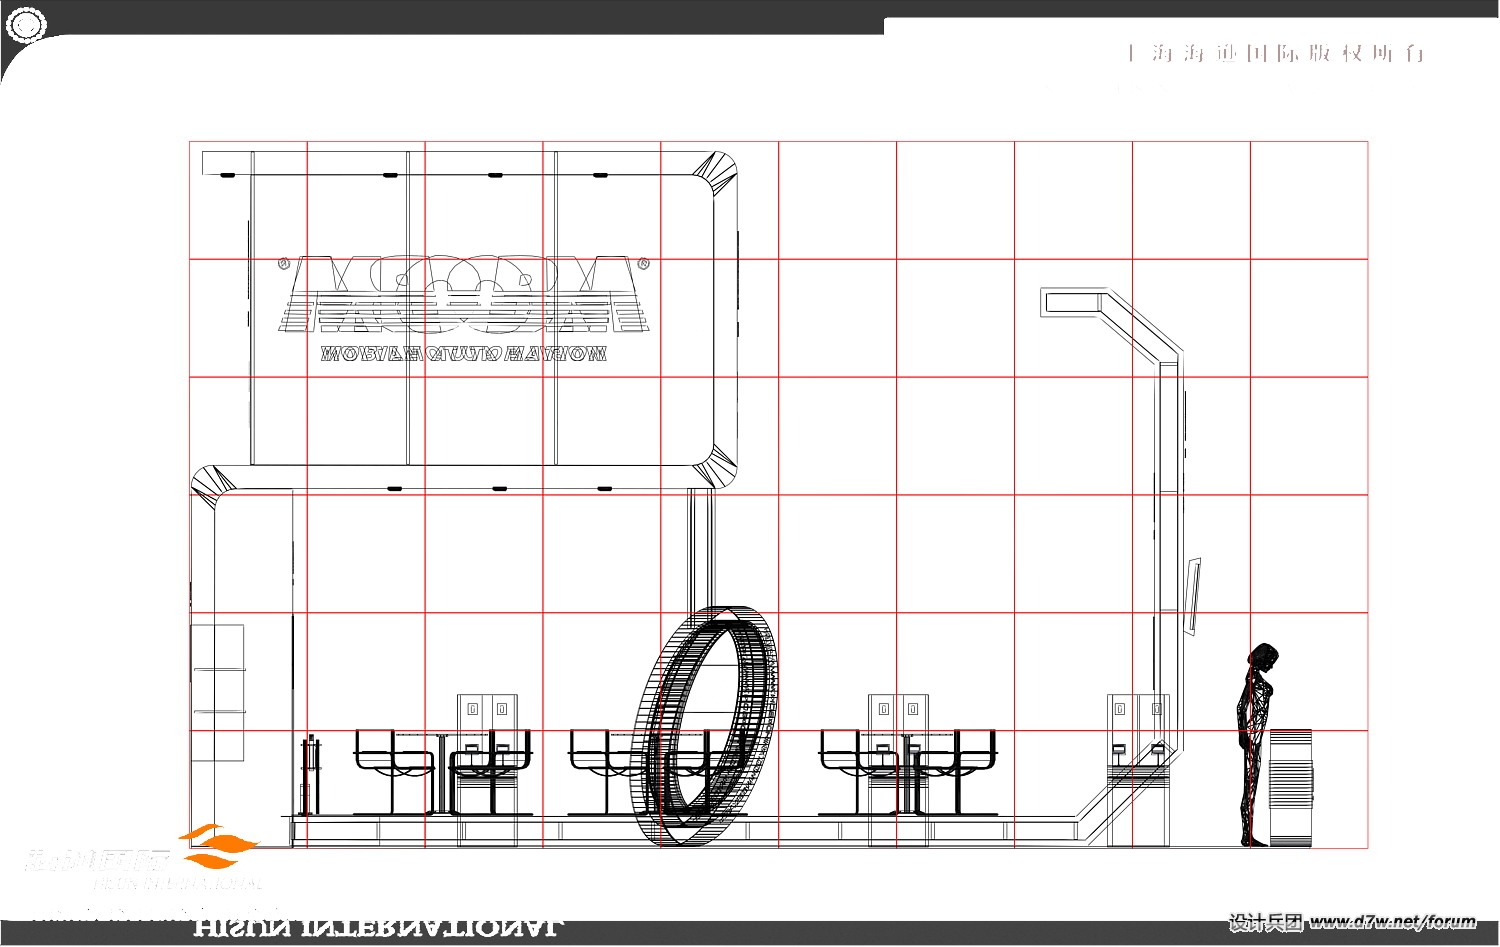
Task: Click the mirrored brand lettering on the signboard
Action: tap(464, 294)
